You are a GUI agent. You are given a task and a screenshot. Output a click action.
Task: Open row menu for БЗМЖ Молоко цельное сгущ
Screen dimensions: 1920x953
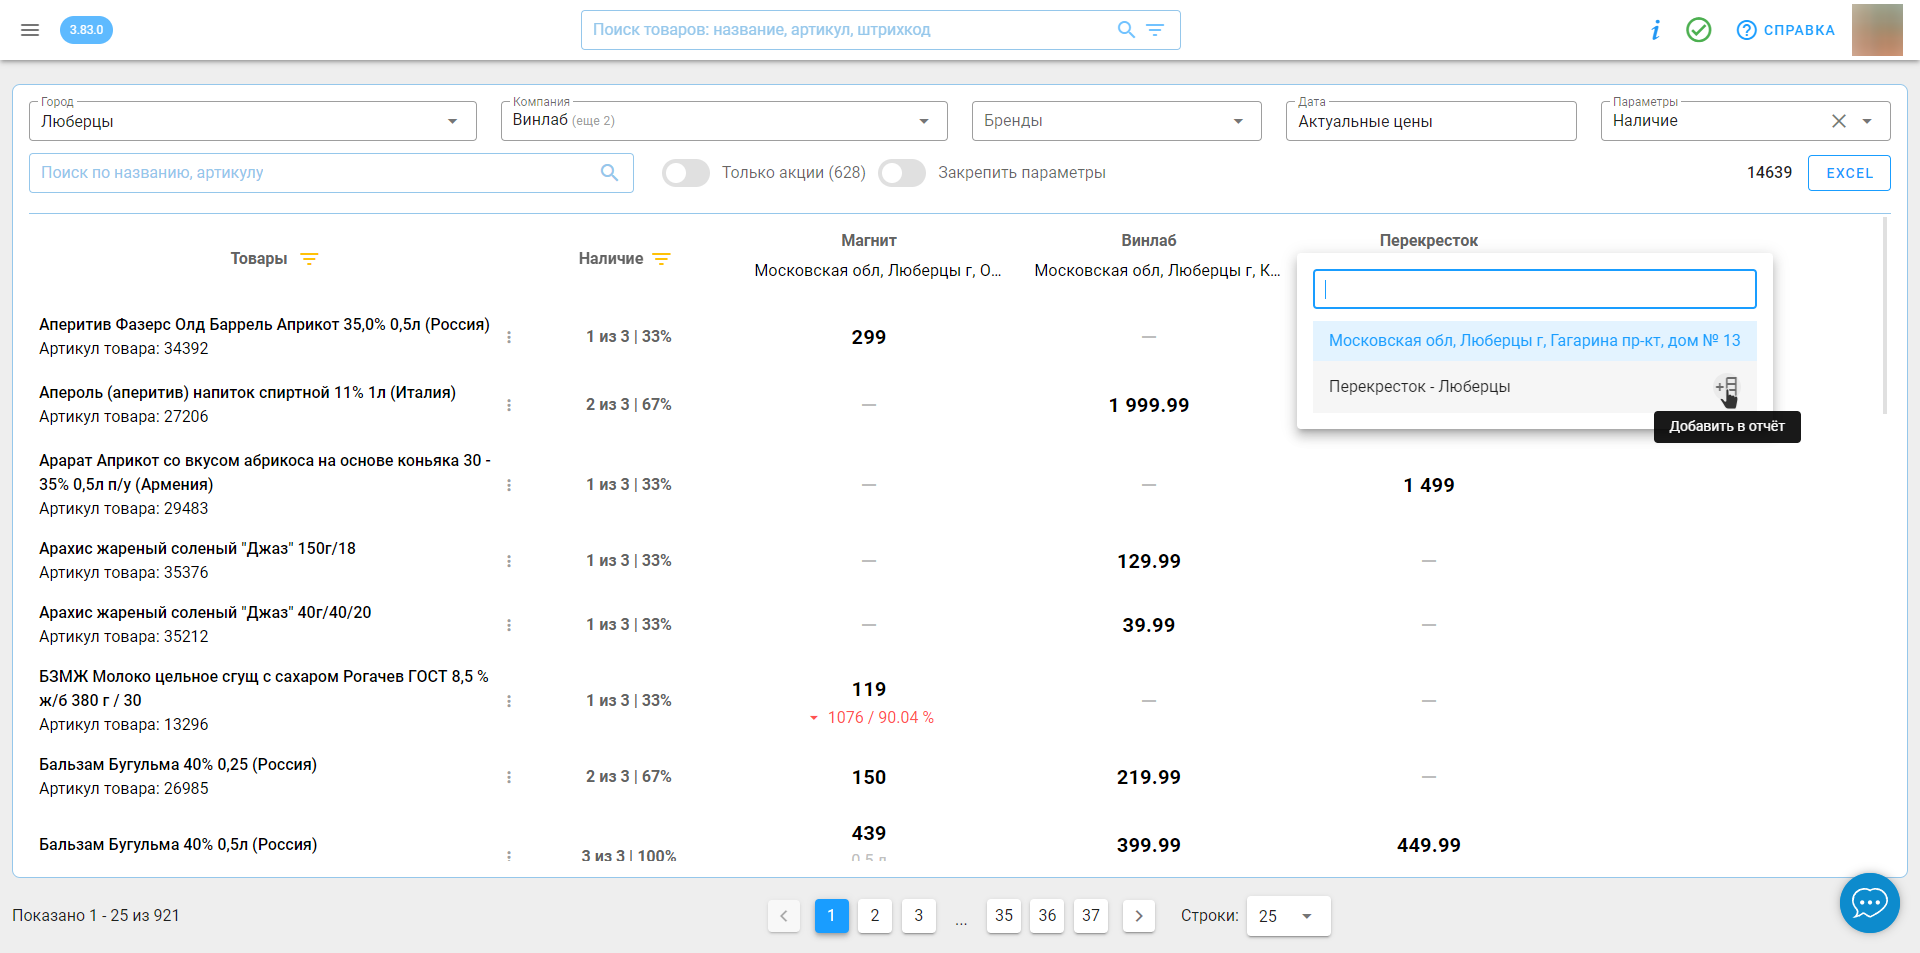click(x=509, y=701)
